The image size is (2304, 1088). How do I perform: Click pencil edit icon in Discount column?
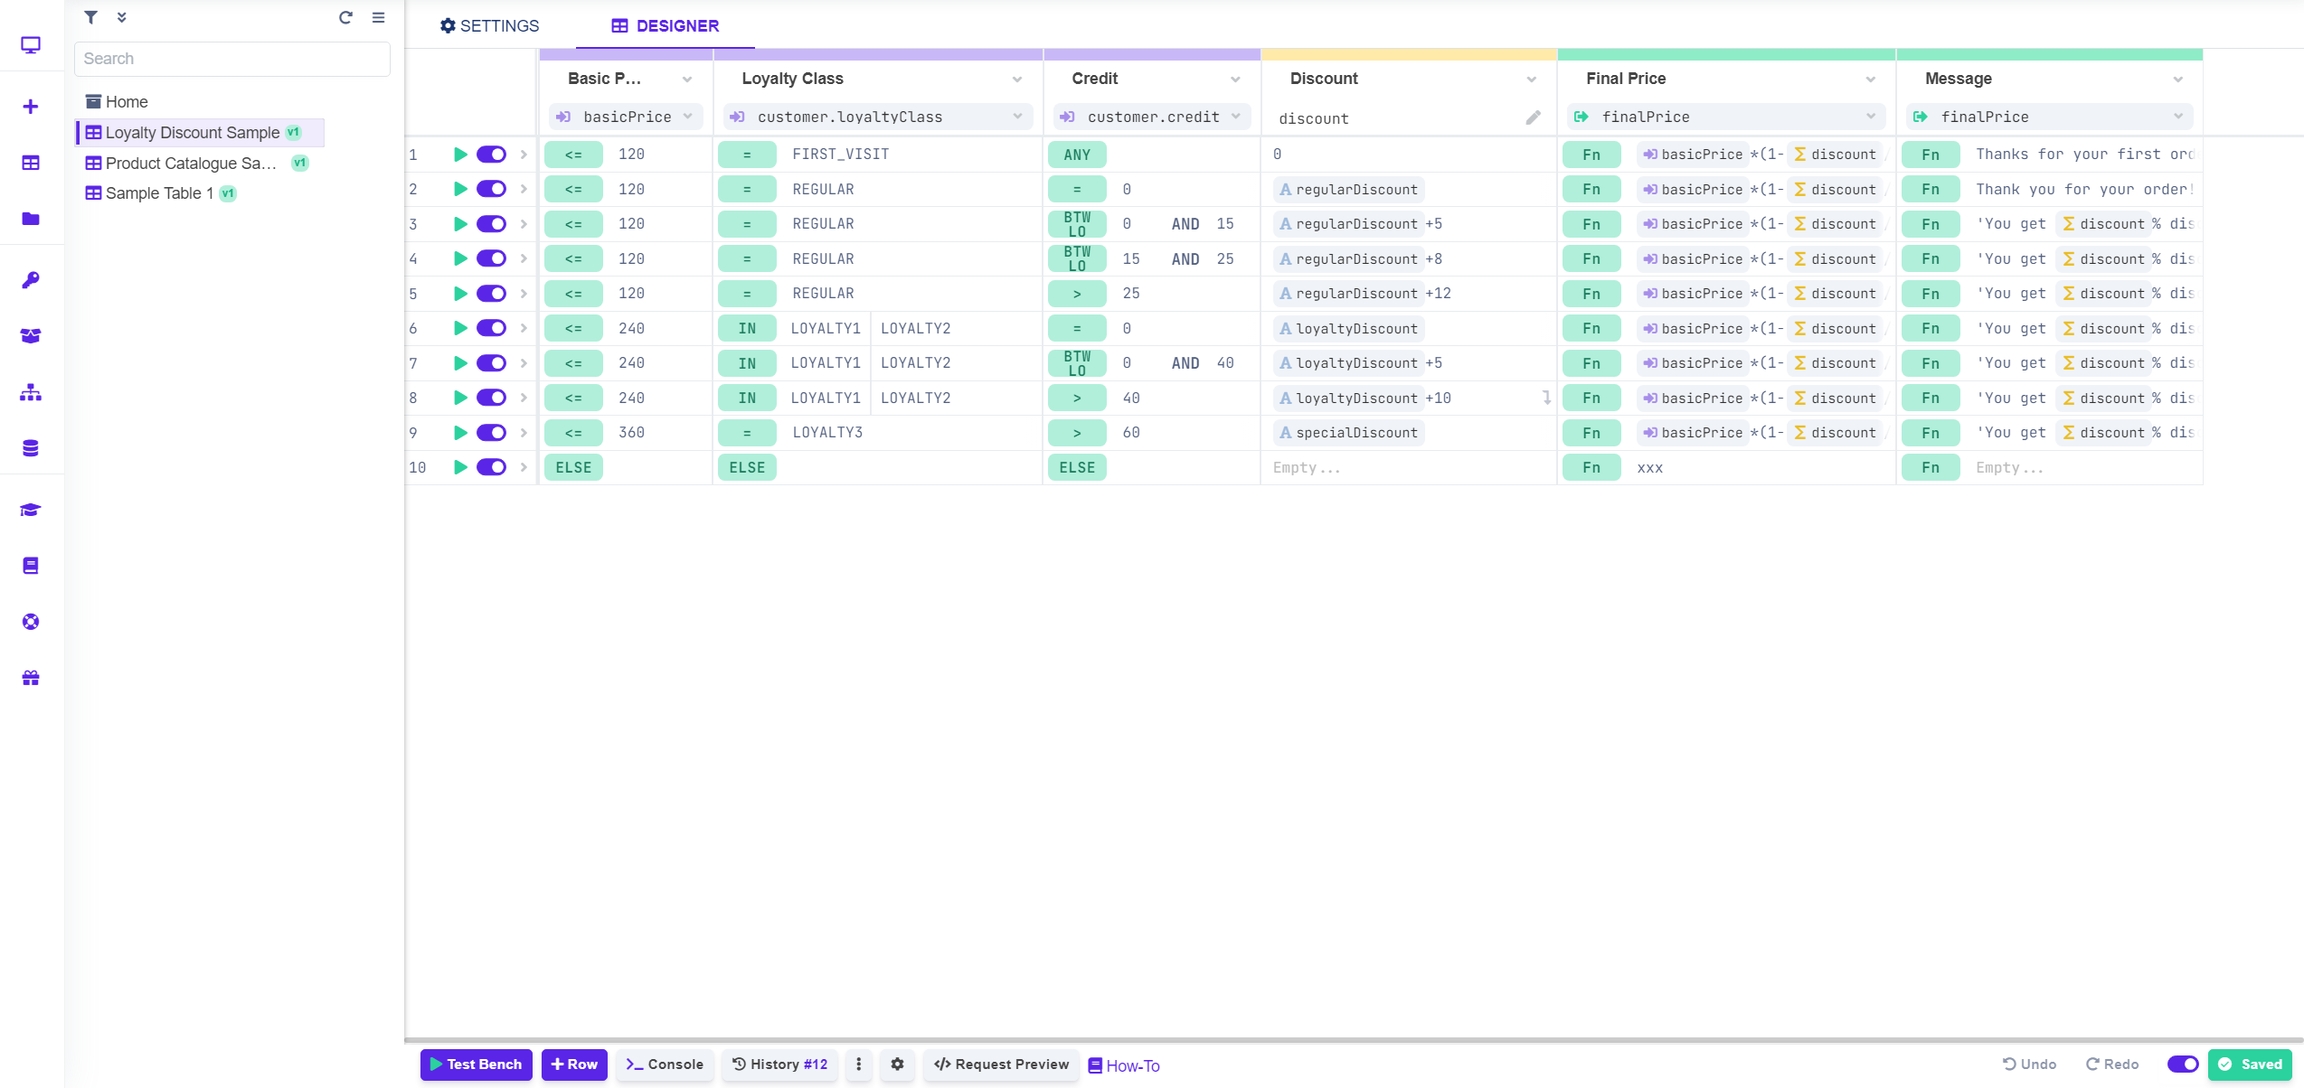(x=1533, y=118)
